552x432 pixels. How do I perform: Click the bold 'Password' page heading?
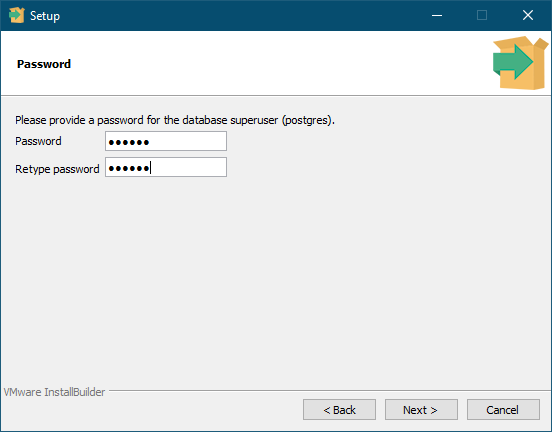click(44, 64)
